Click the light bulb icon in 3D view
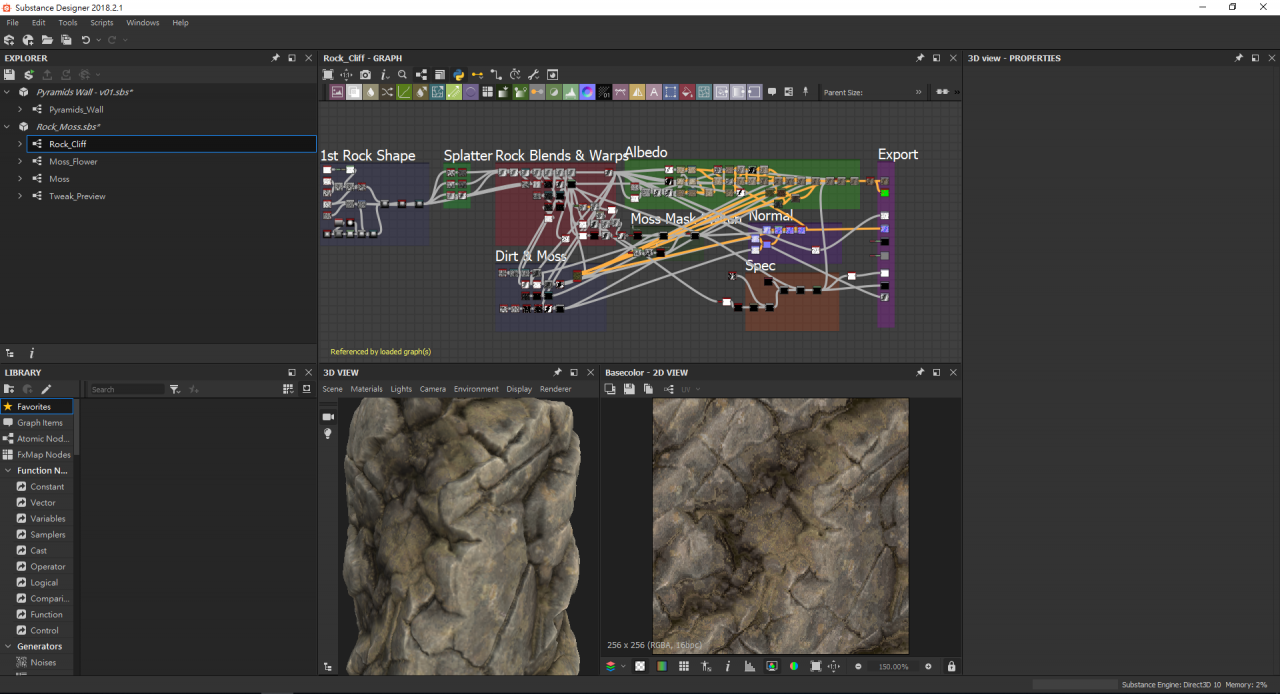Screen dimensions: 1280x694 (327, 434)
